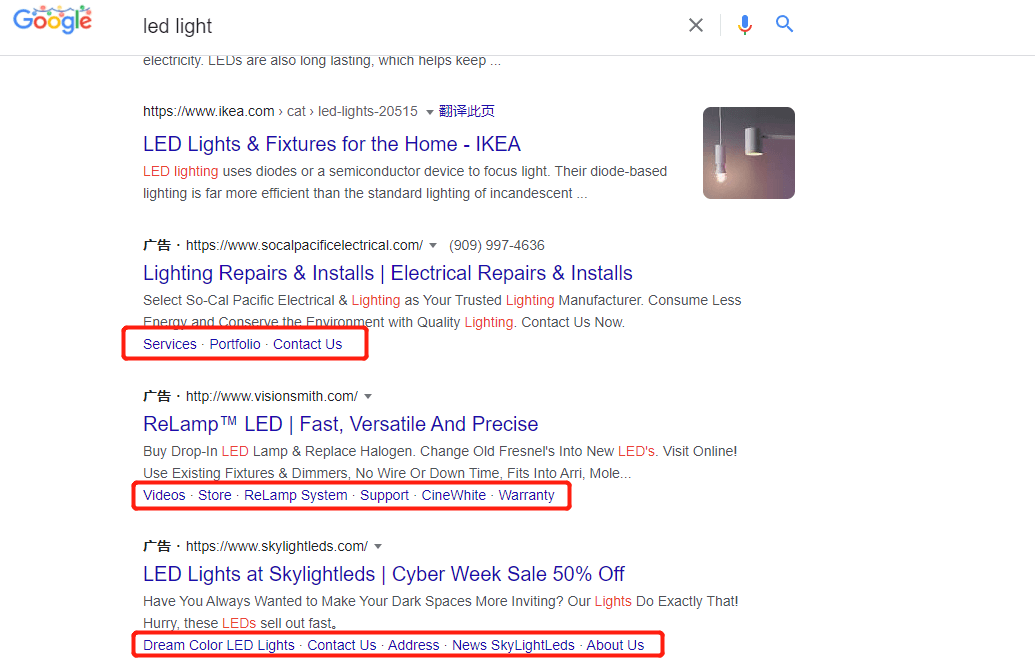Click the IKEA lamp thumbnail image
Screen dimensions: 1035x666
[x=748, y=153]
